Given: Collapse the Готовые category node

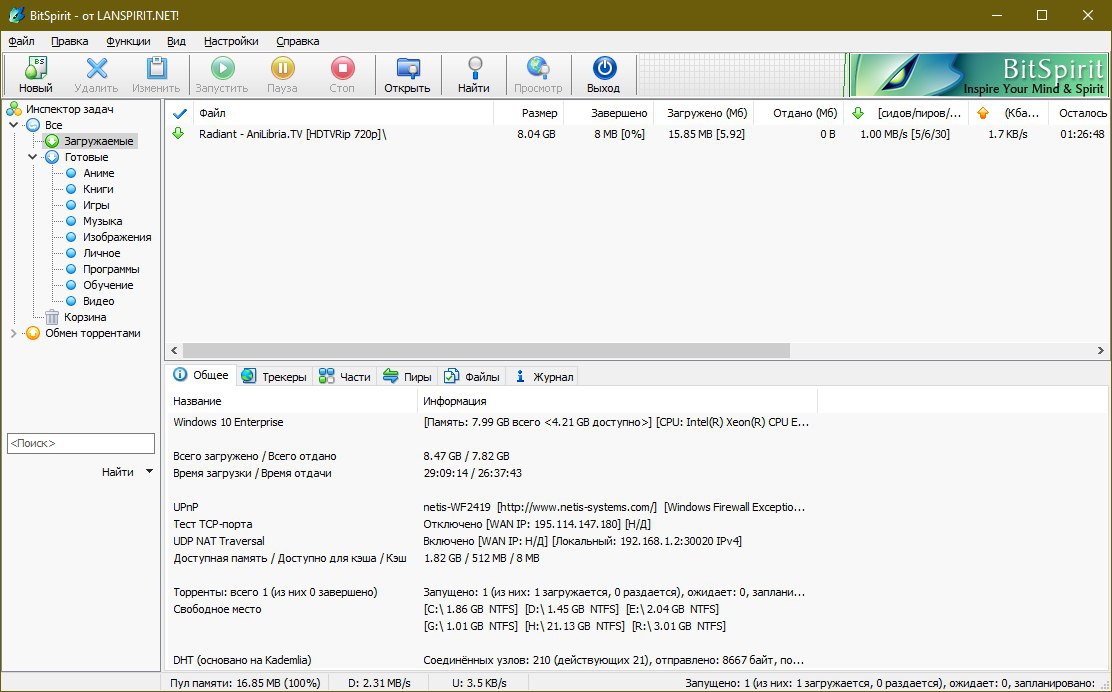Looking at the screenshot, I should point(33,157).
